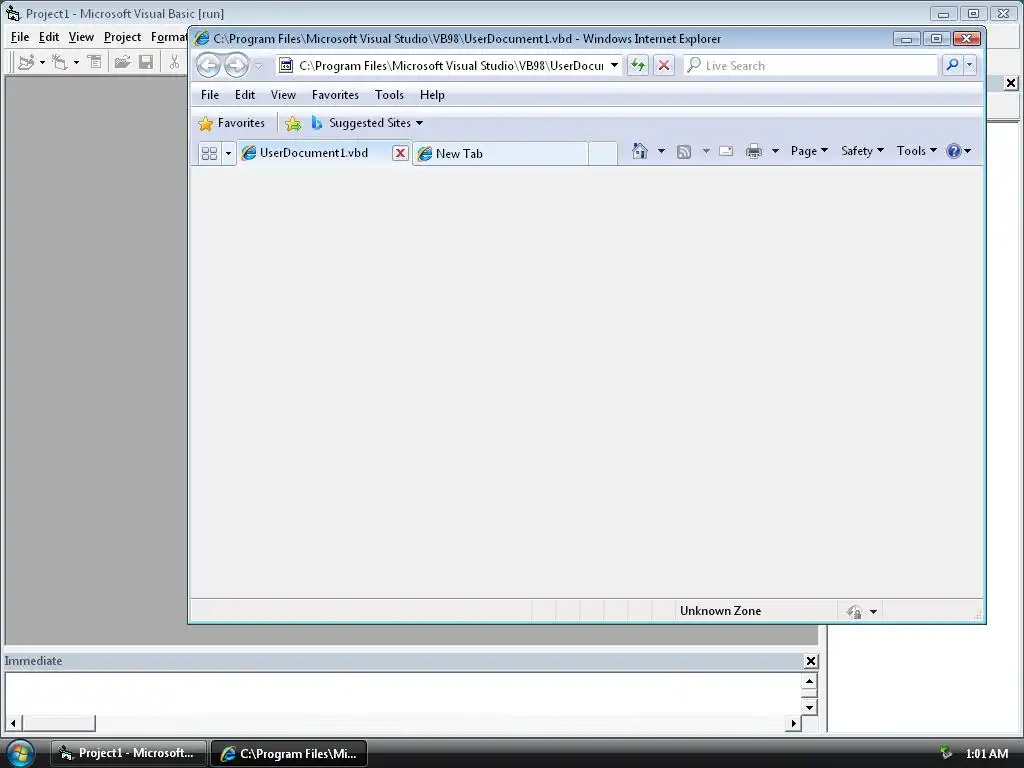
Task: Click the Help question mark icon
Action: [x=953, y=151]
